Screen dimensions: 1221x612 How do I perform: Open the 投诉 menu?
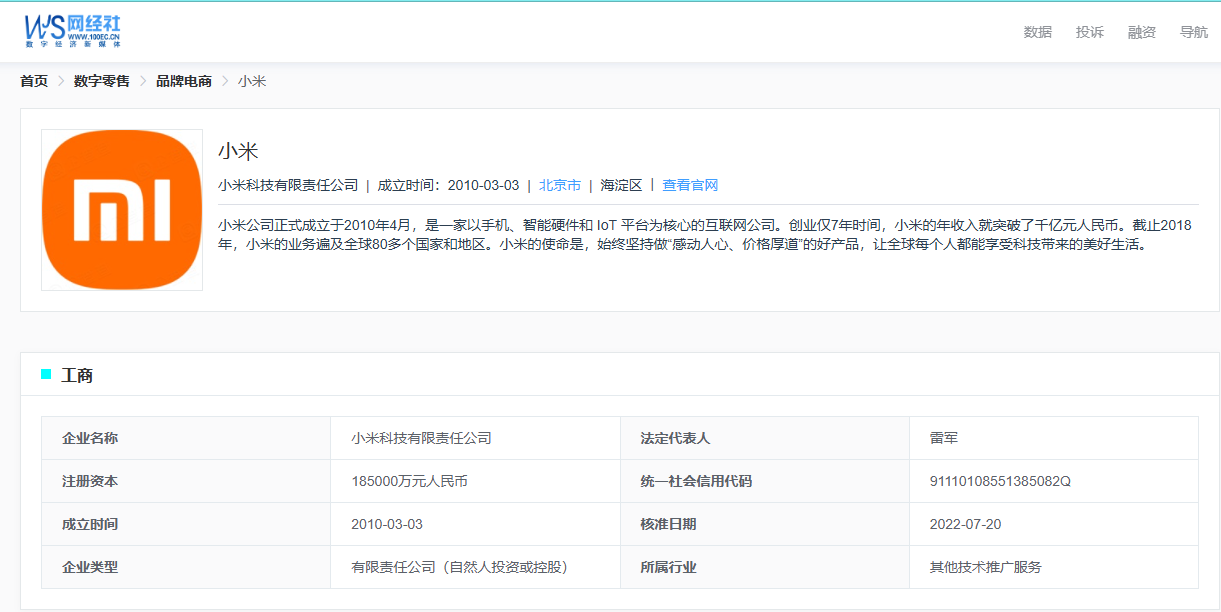coord(1090,32)
